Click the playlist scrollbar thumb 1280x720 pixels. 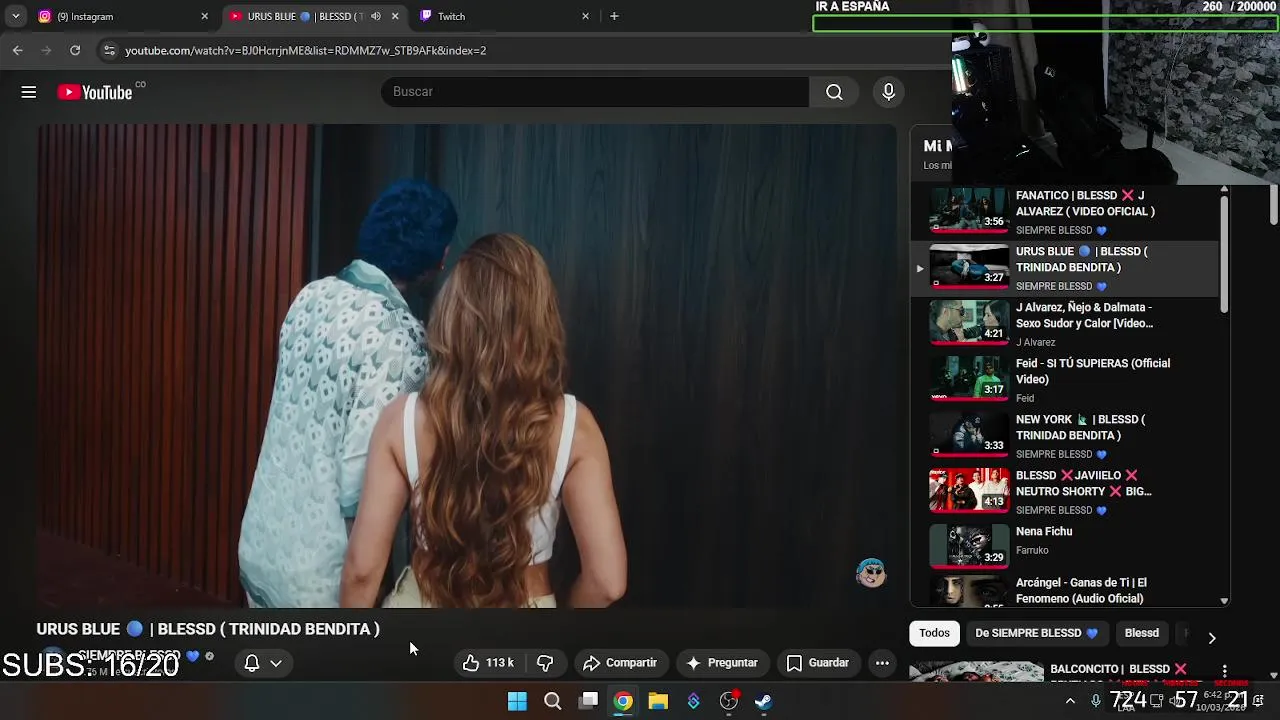click(1224, 253)
